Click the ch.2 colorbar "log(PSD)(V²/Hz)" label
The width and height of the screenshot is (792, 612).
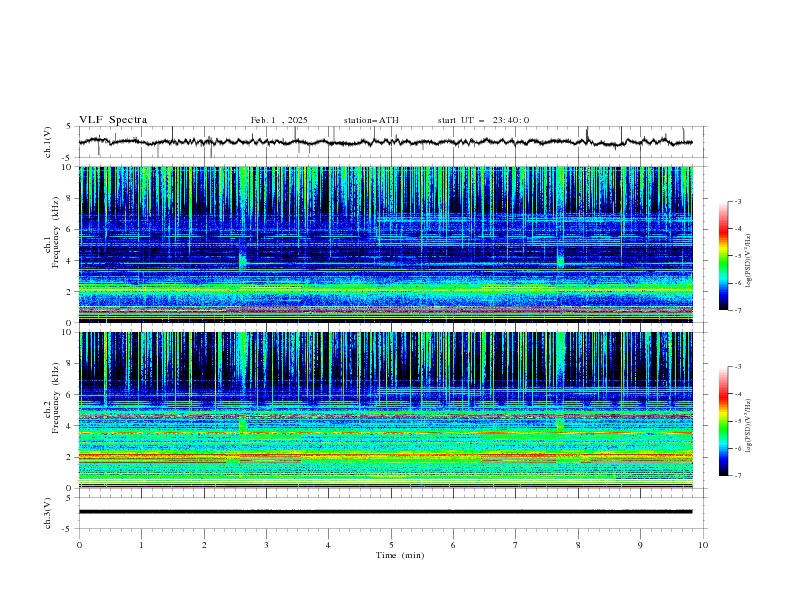749,425
